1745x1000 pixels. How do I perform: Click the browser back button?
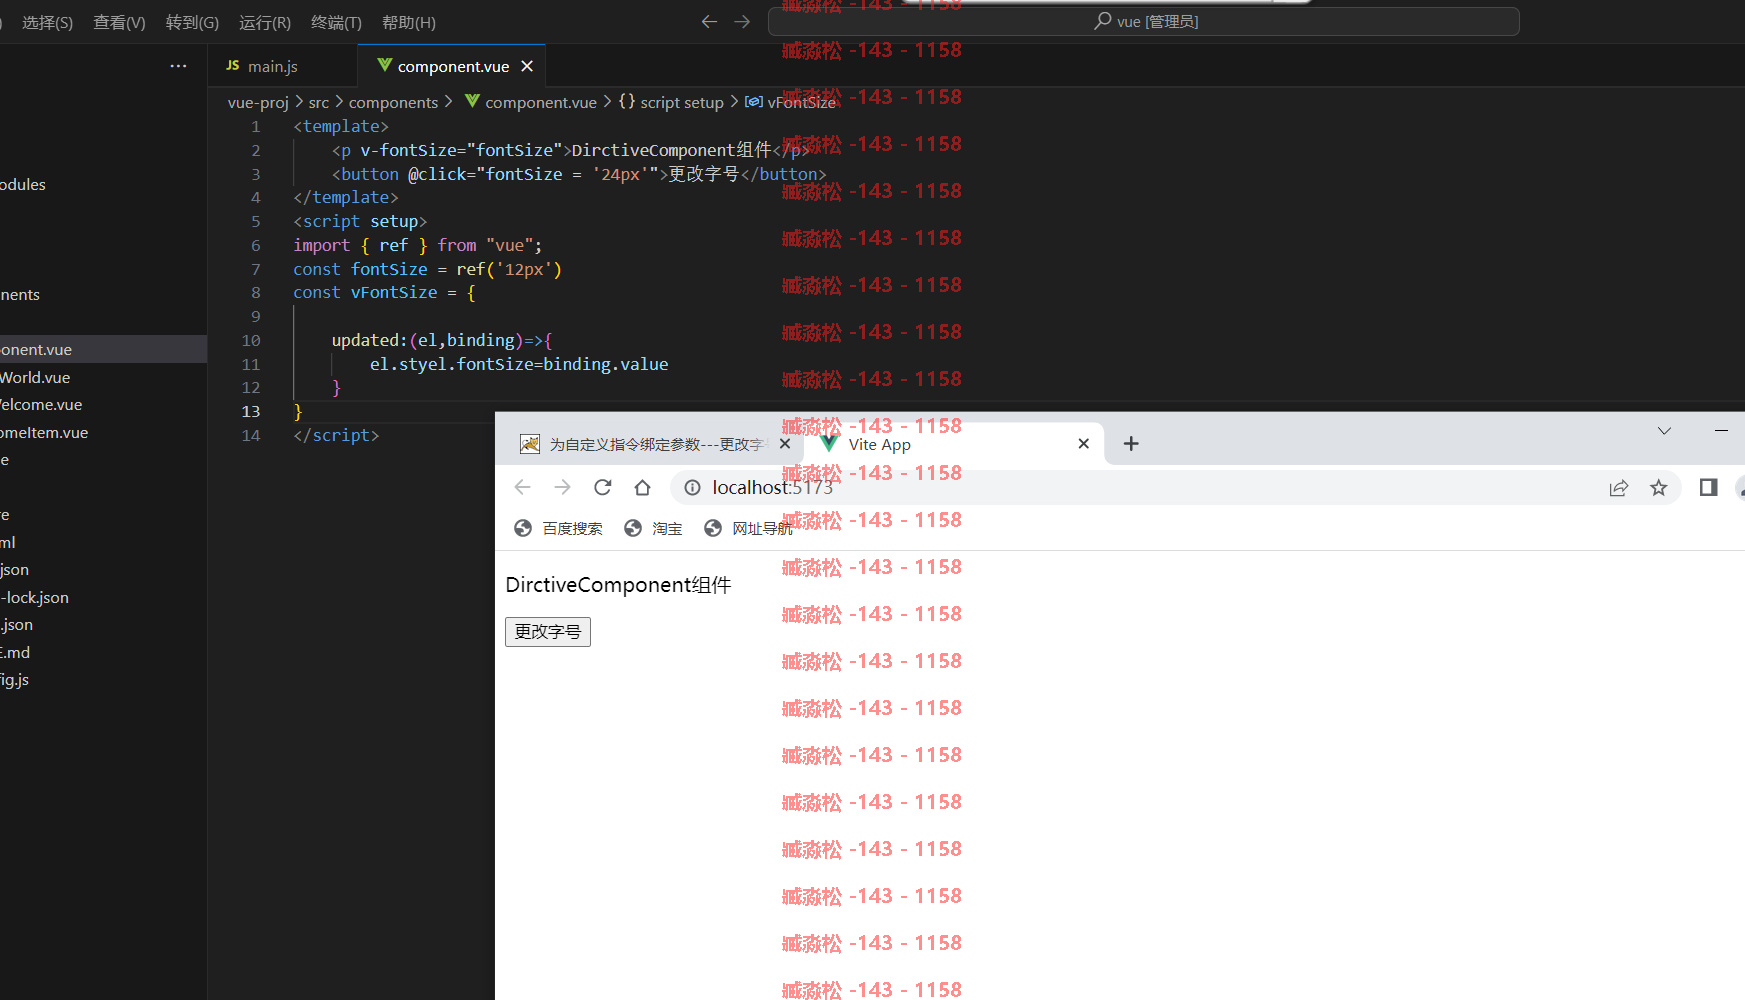(522, 487)
